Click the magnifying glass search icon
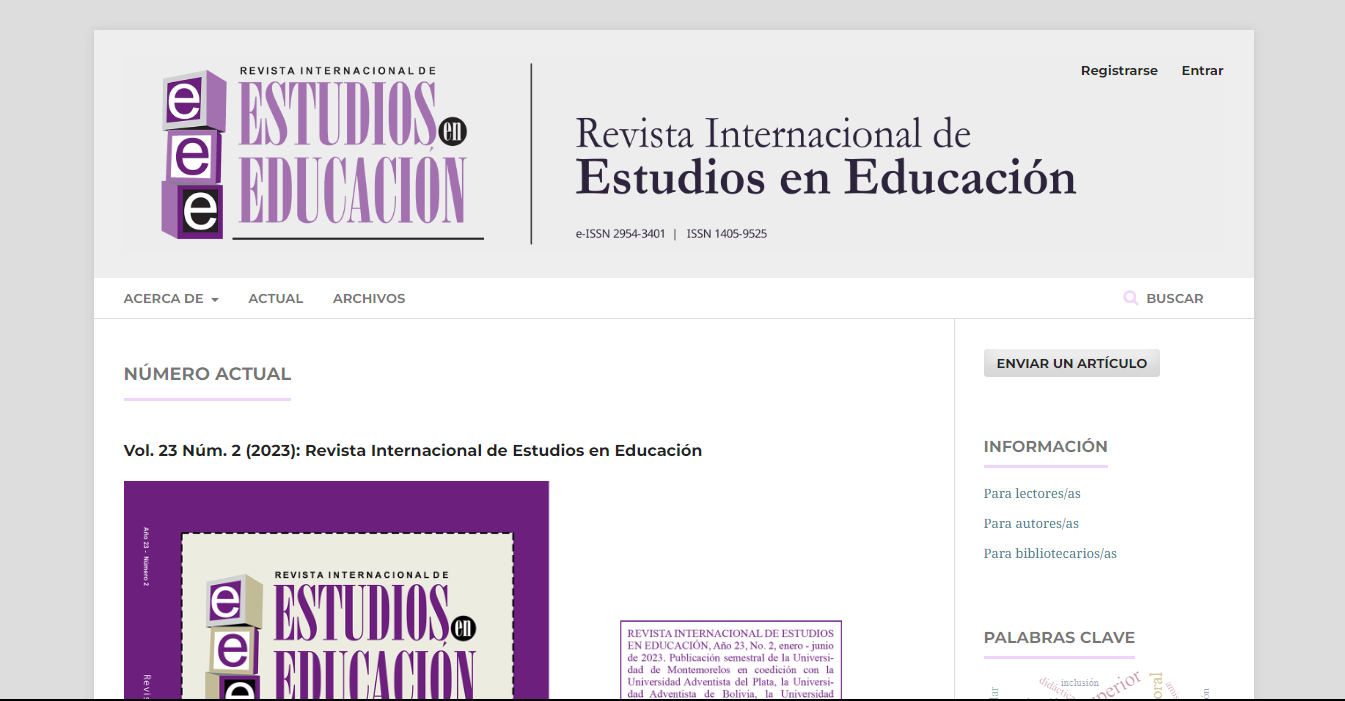 point(1131,298)
